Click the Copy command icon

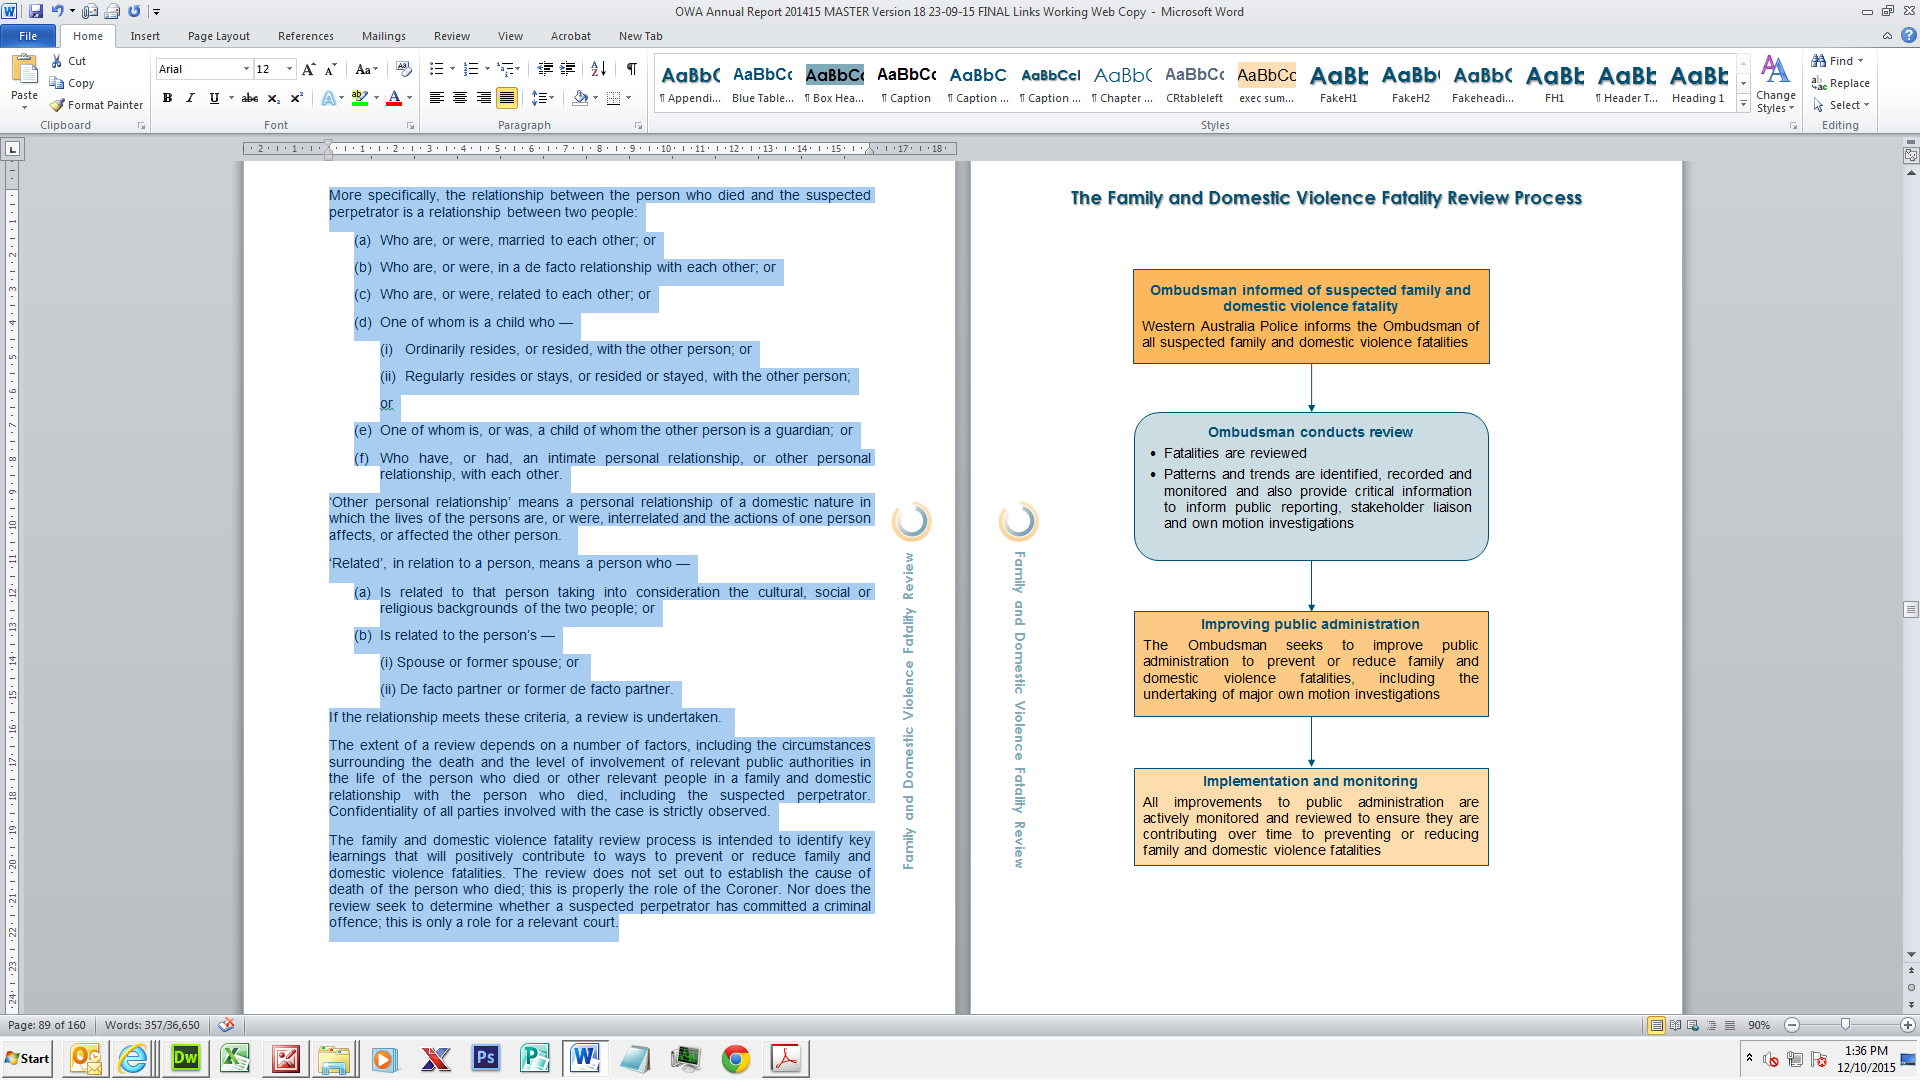click(x=57, y=83)
